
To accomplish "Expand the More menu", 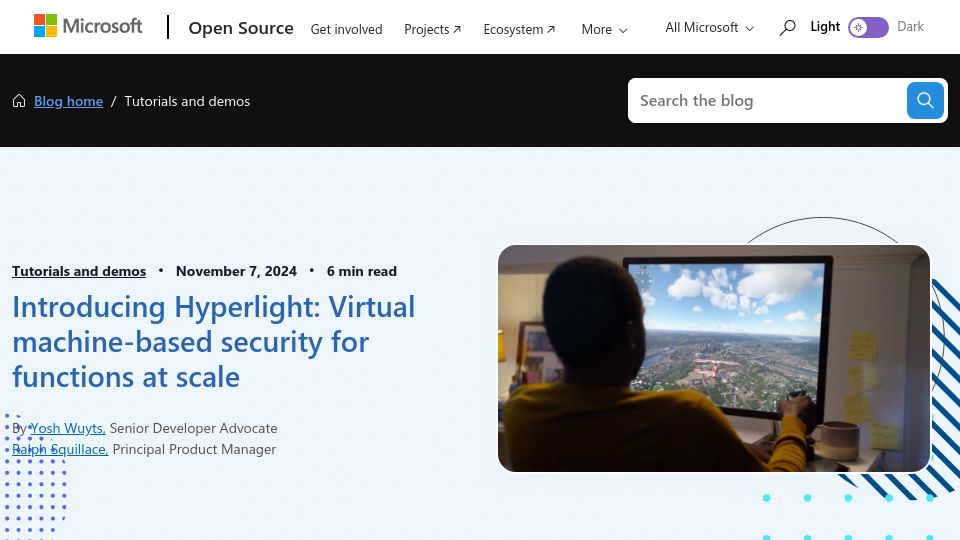I will pos(604,29).
